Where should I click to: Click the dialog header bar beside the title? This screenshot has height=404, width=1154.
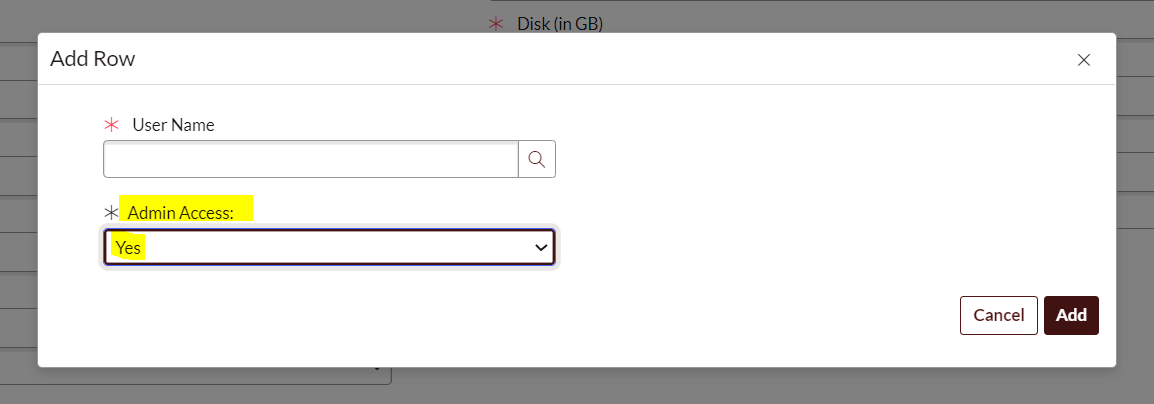(589, 59)
